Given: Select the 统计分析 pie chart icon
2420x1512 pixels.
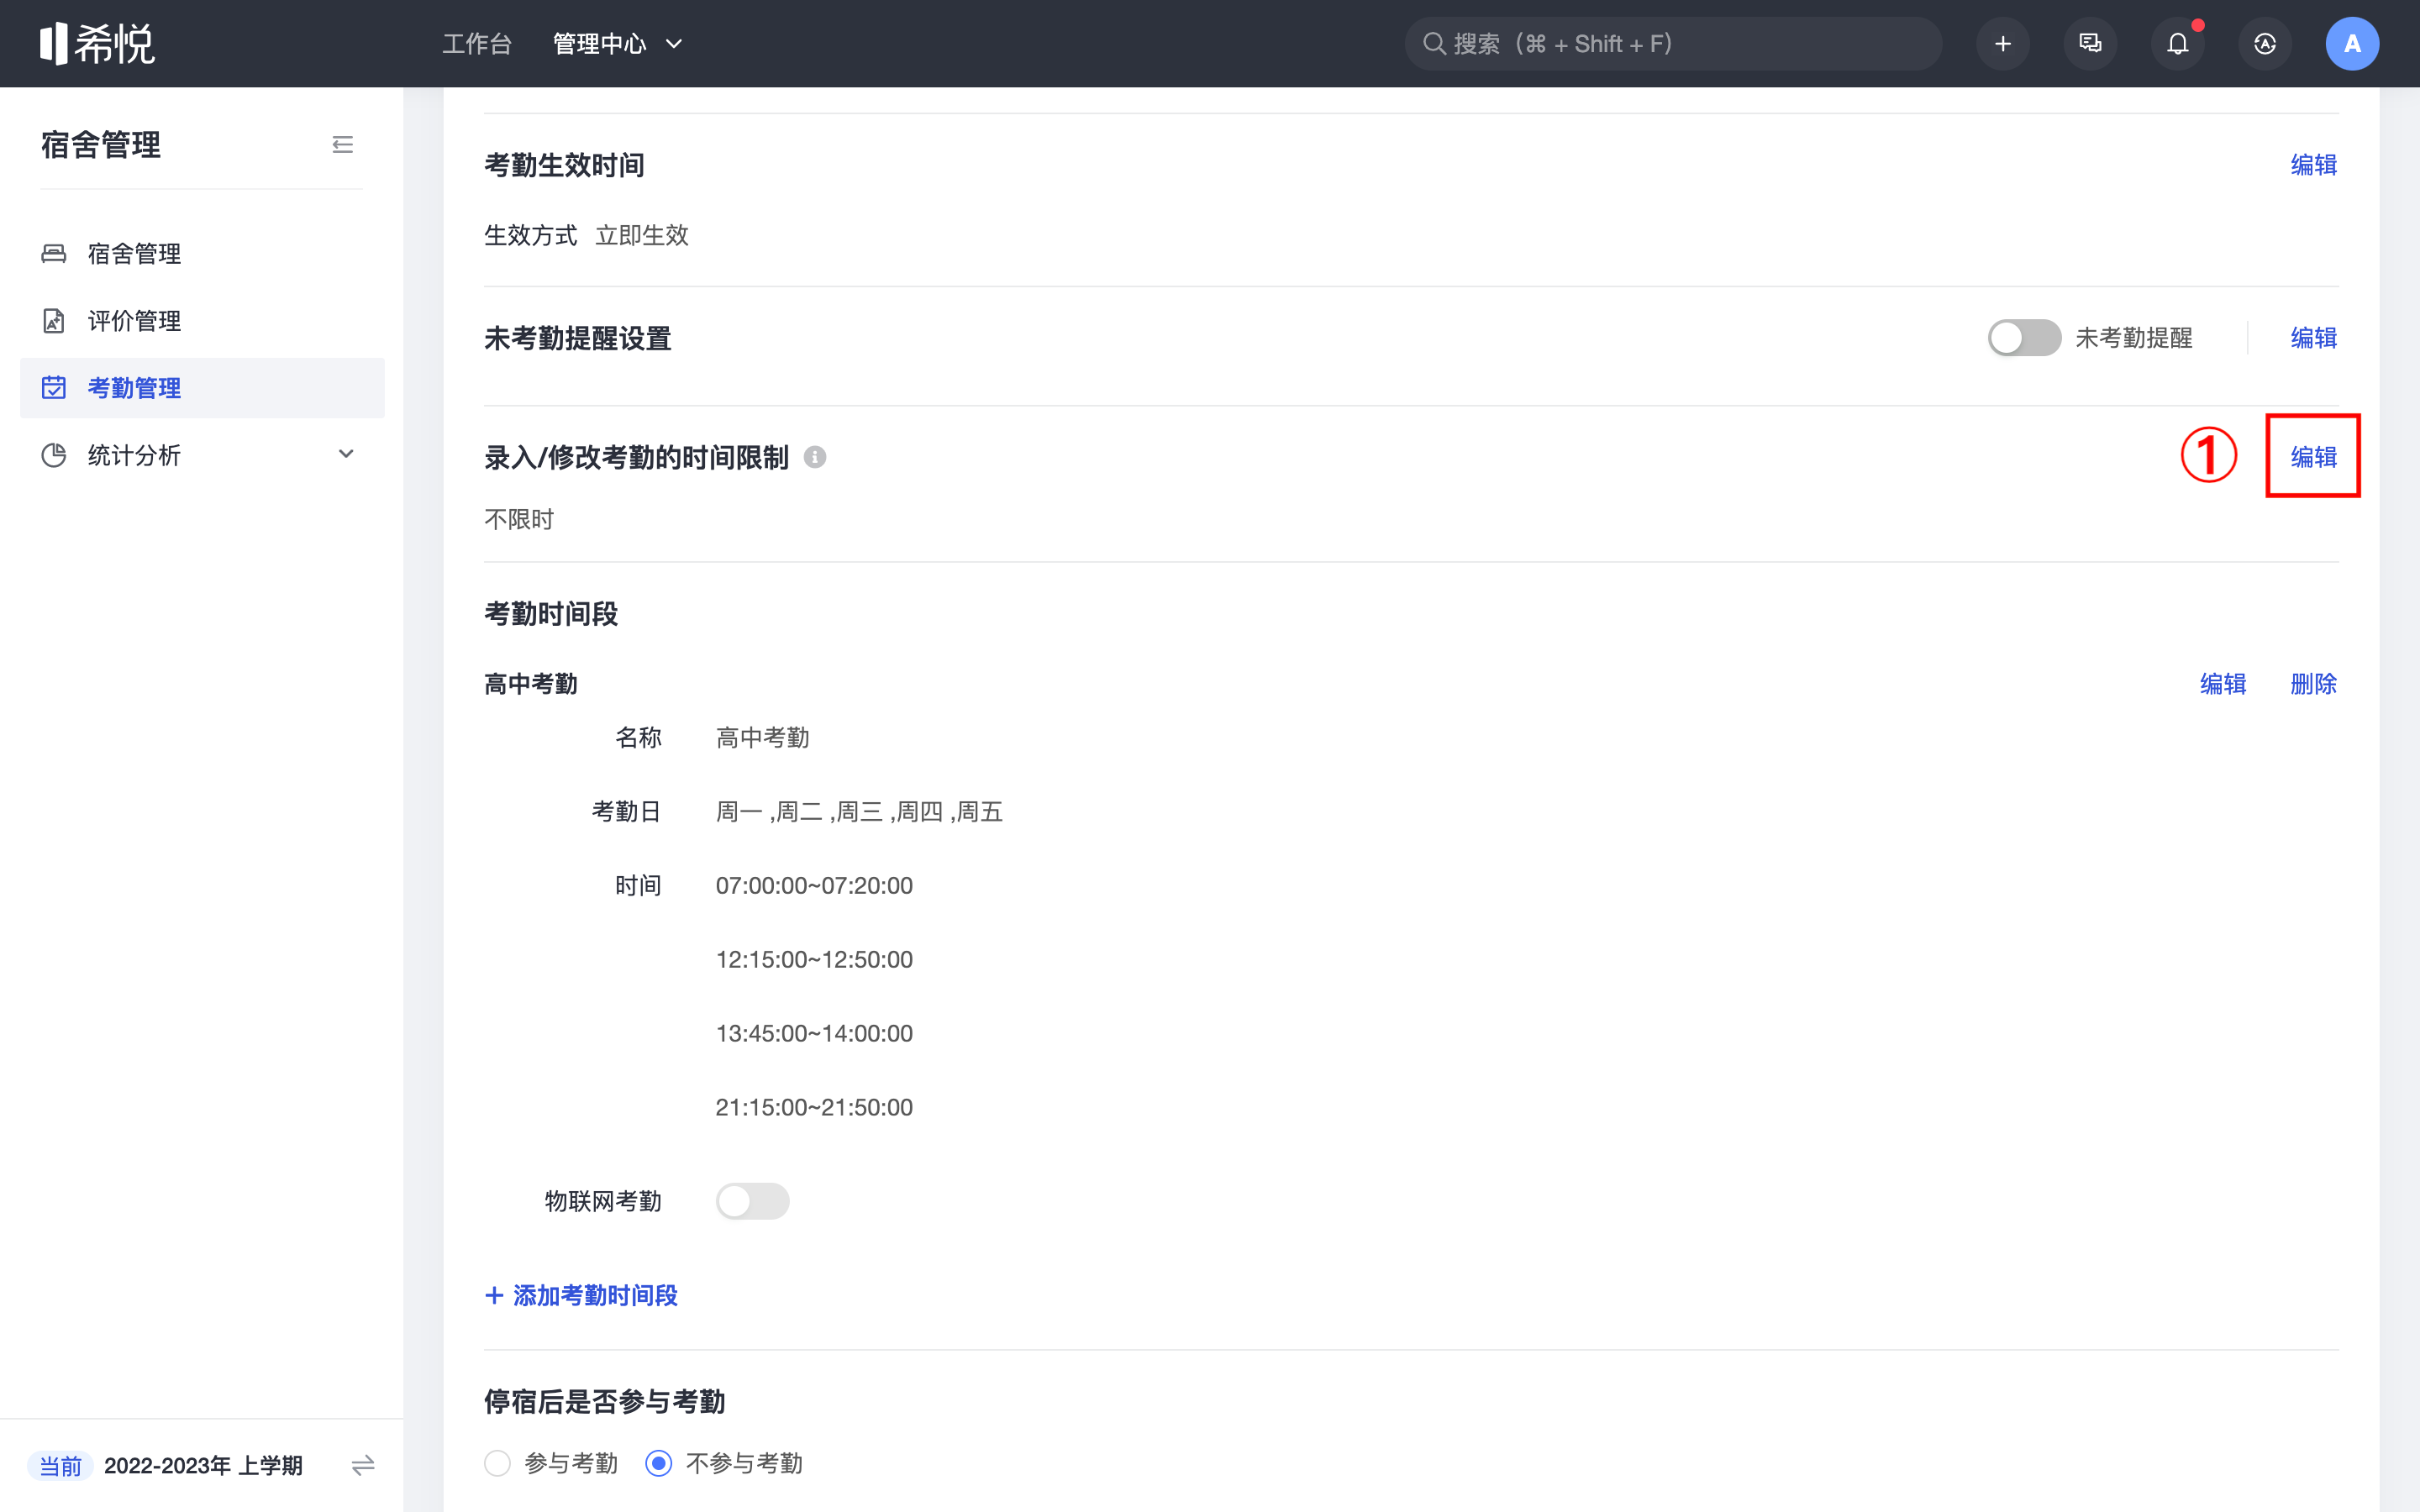Looking at the screenshot, I should 54,455.
